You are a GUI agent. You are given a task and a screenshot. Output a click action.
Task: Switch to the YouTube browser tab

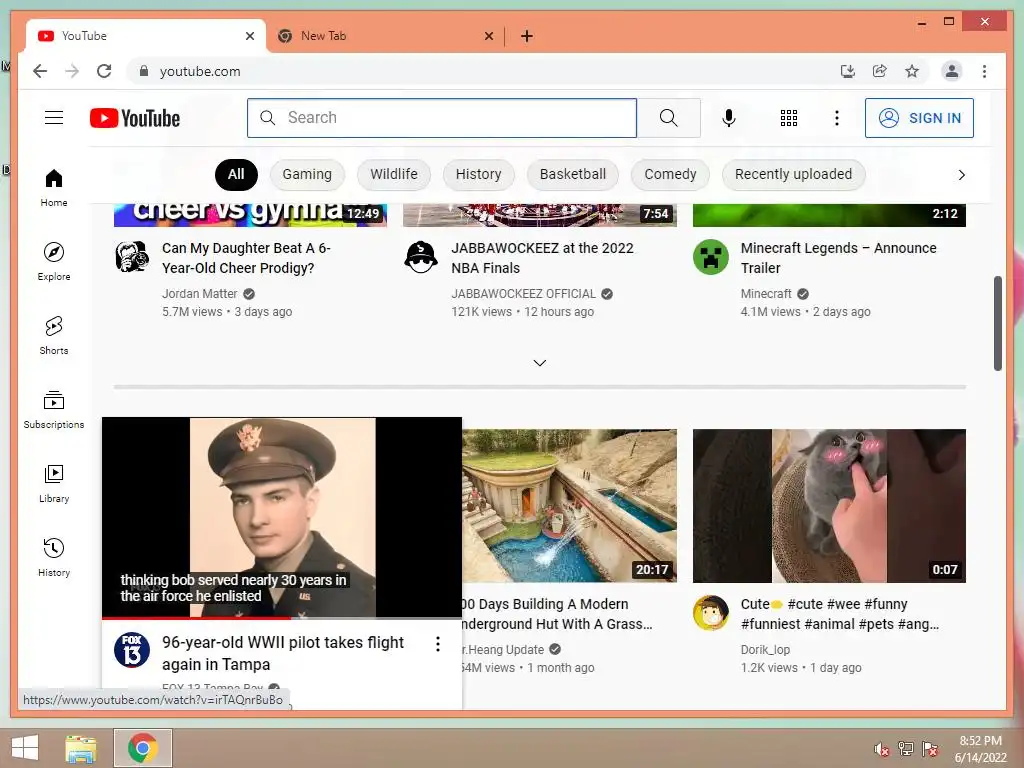(x=145, y=36)
